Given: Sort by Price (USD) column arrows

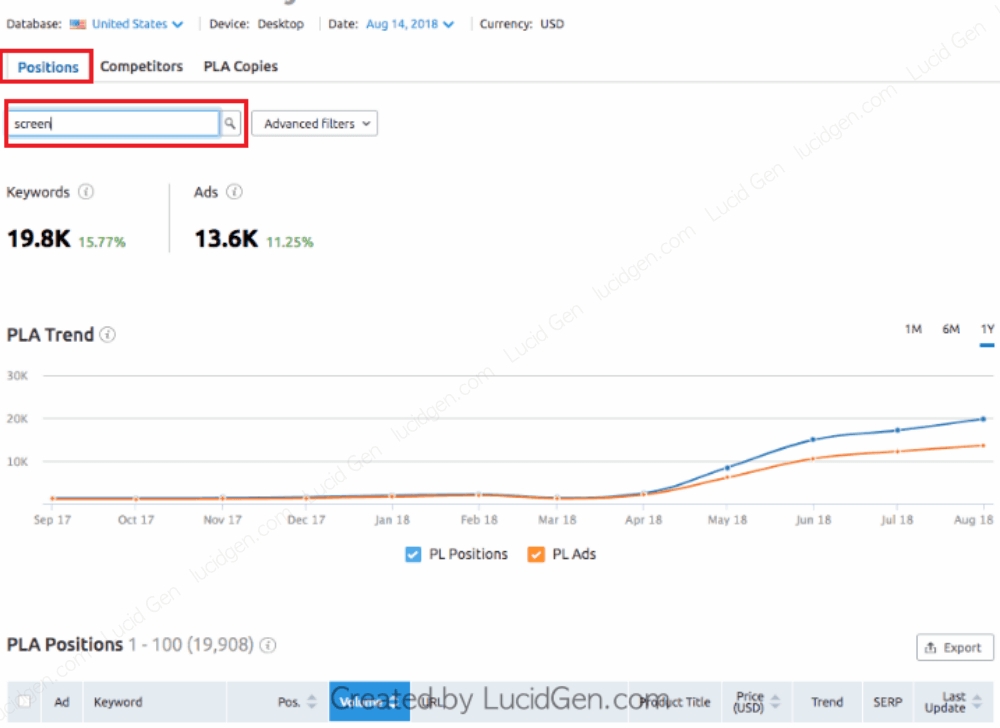Looking at the screenshot, I should click(776, 702).
